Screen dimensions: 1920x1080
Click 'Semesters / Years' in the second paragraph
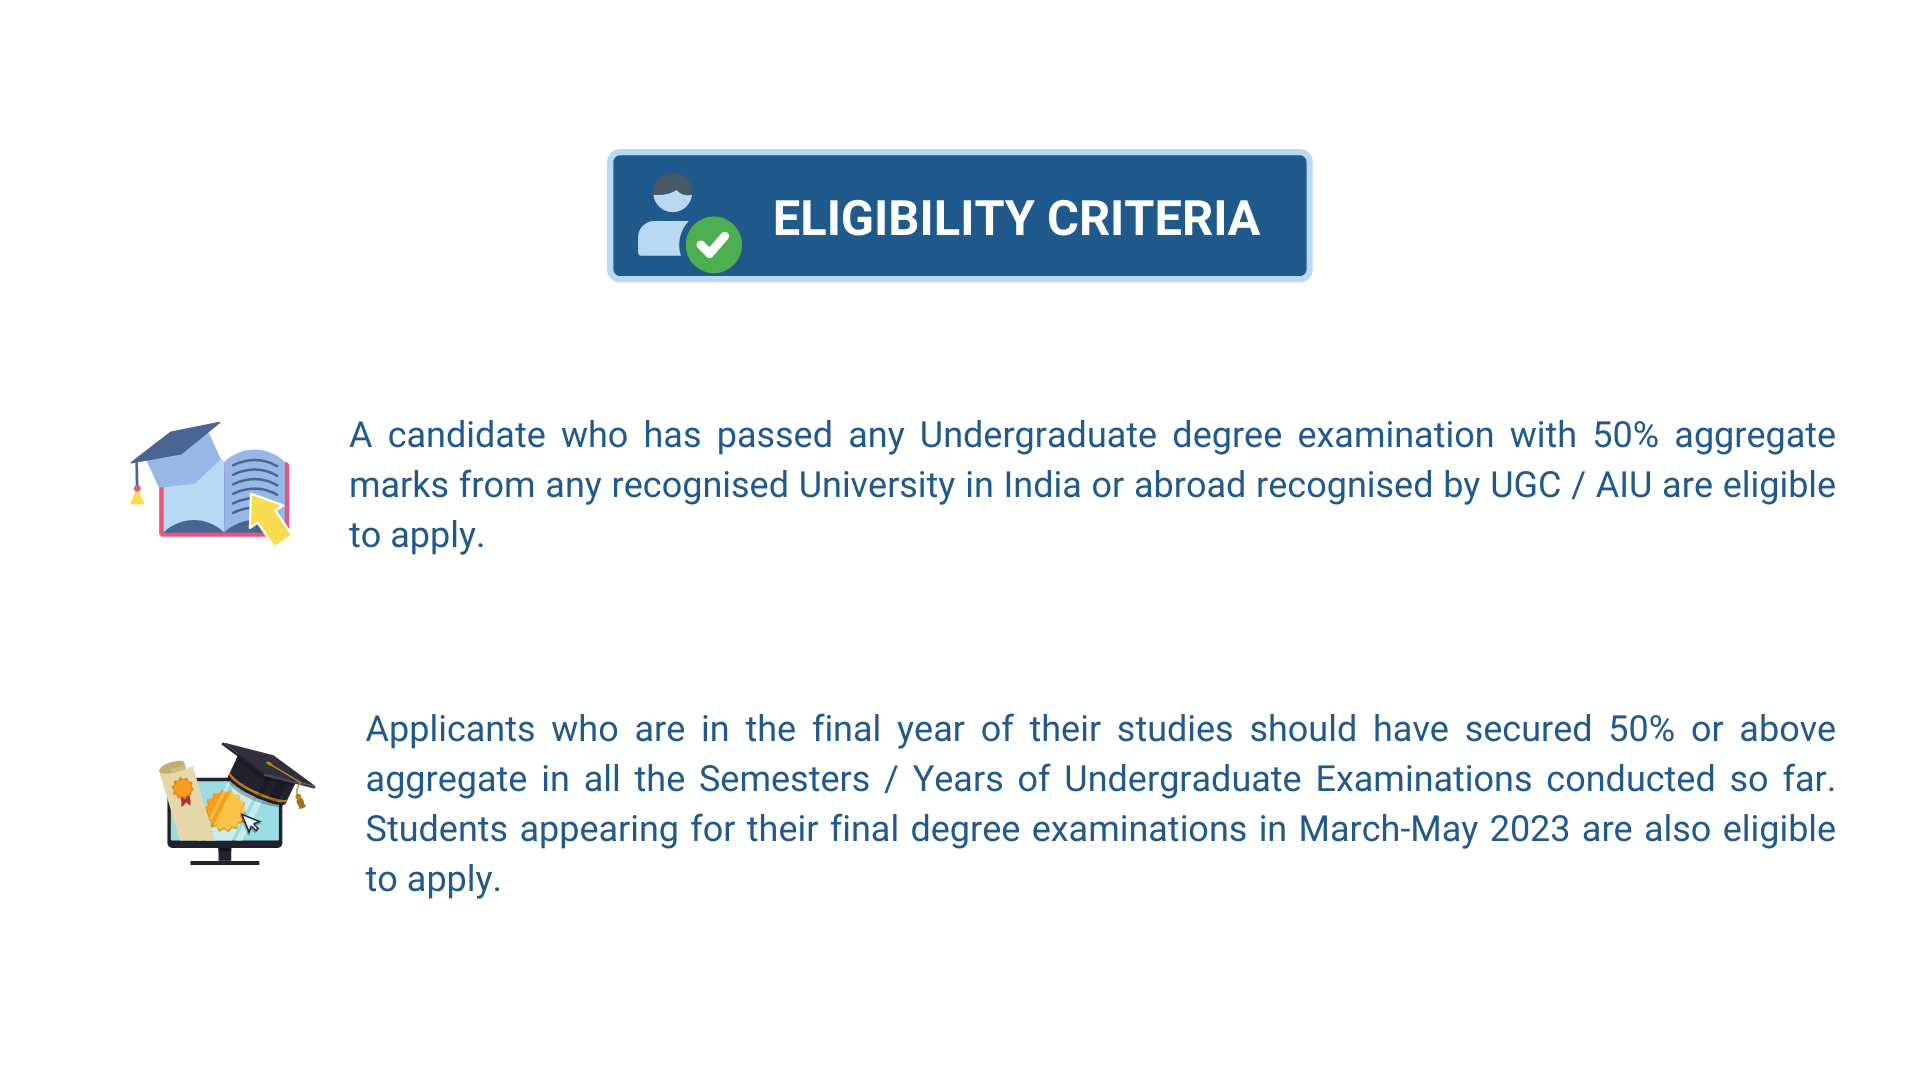(875, 779)
